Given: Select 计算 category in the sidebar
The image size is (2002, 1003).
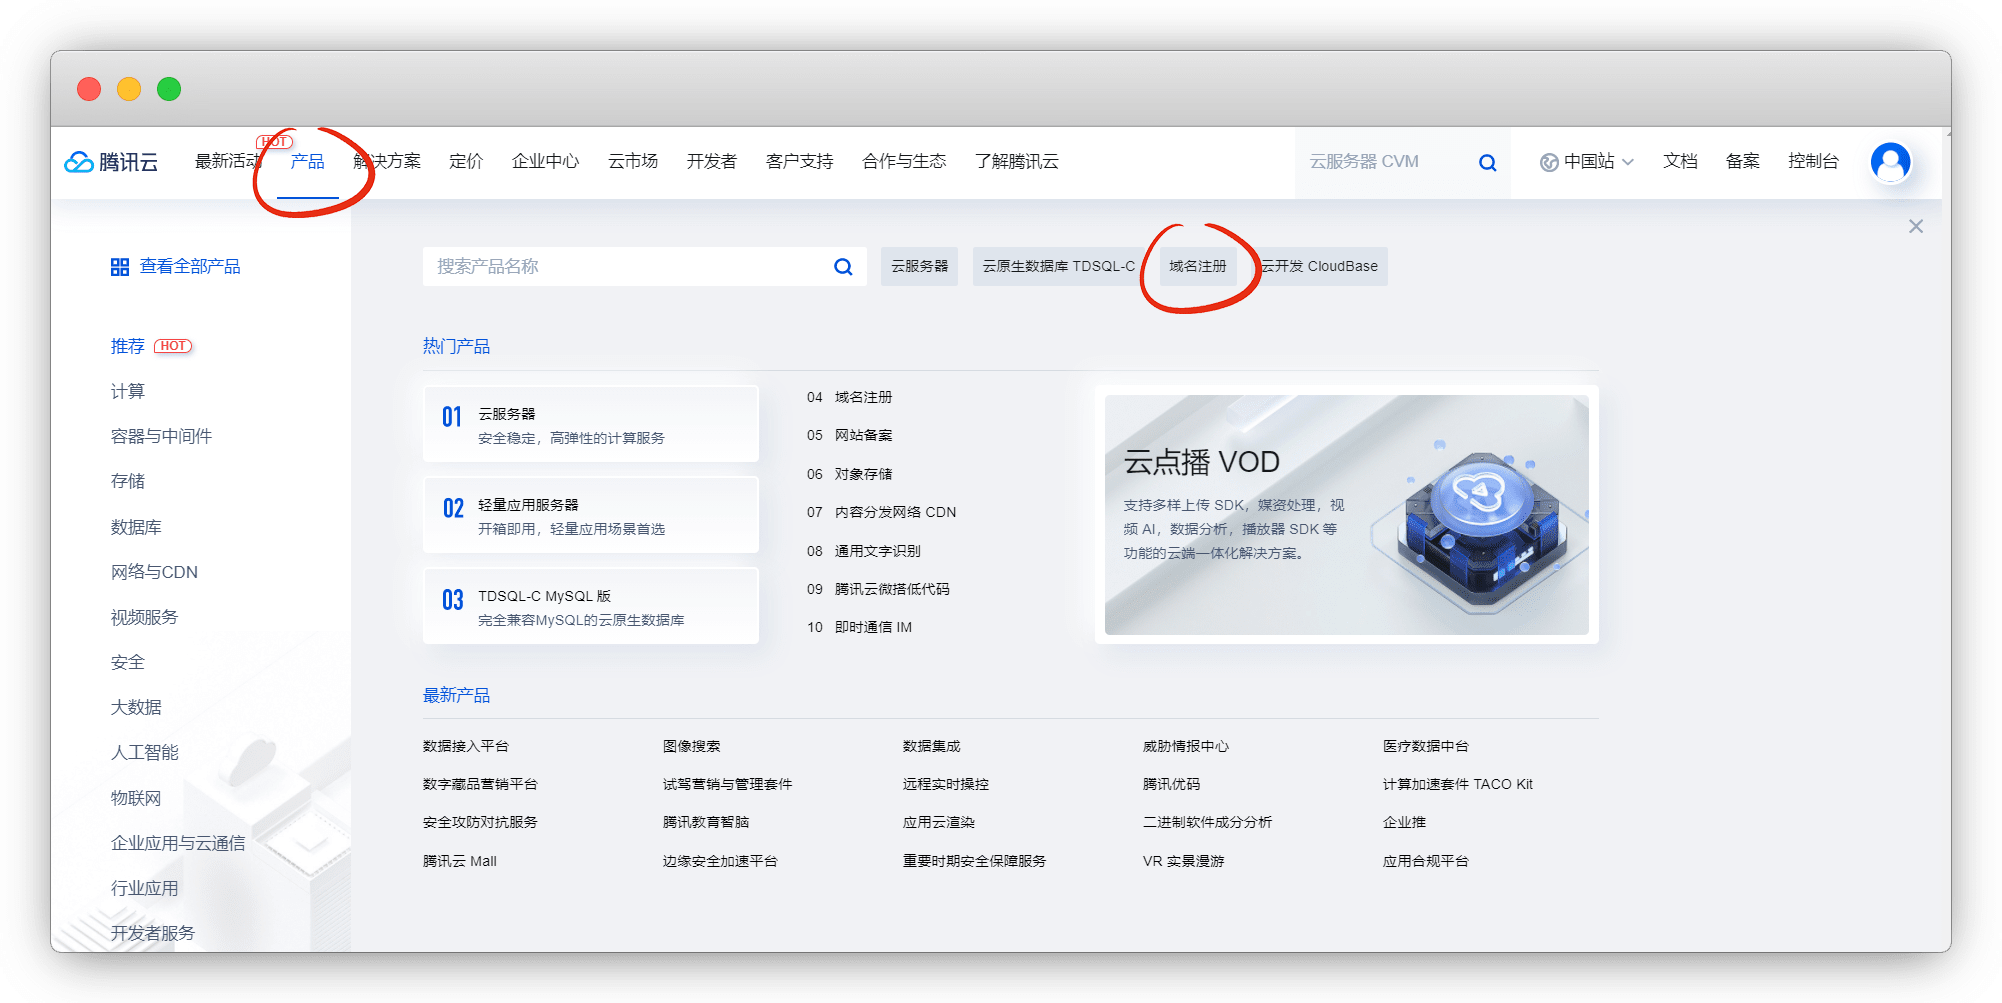Looking at the screenshot, I should 128,391.
